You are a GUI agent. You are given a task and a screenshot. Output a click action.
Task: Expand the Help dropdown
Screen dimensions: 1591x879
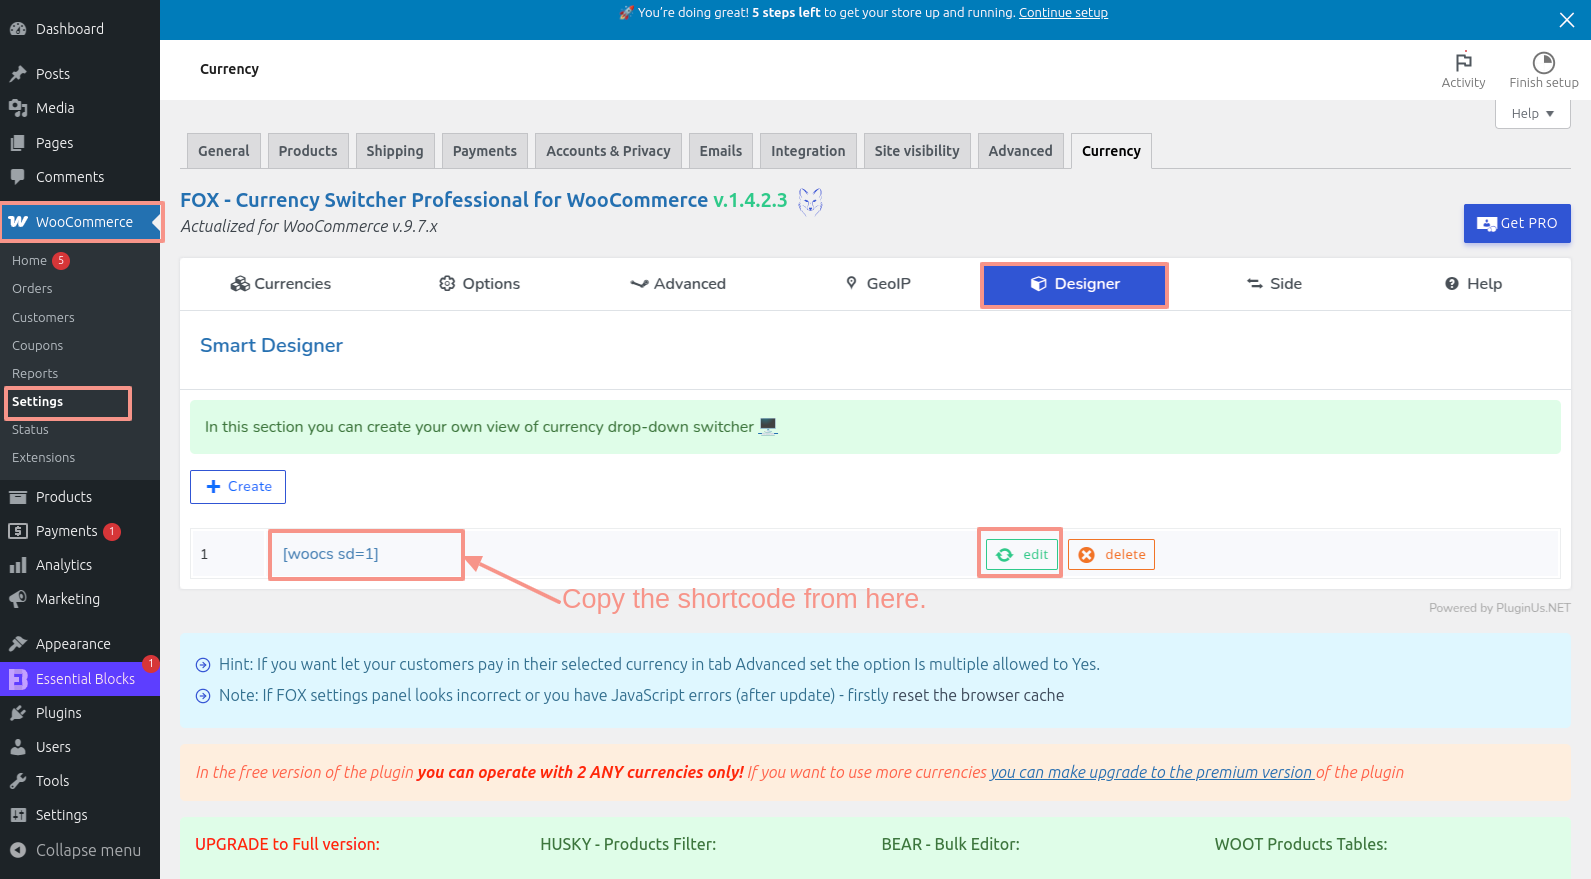tap(1533, 114)
